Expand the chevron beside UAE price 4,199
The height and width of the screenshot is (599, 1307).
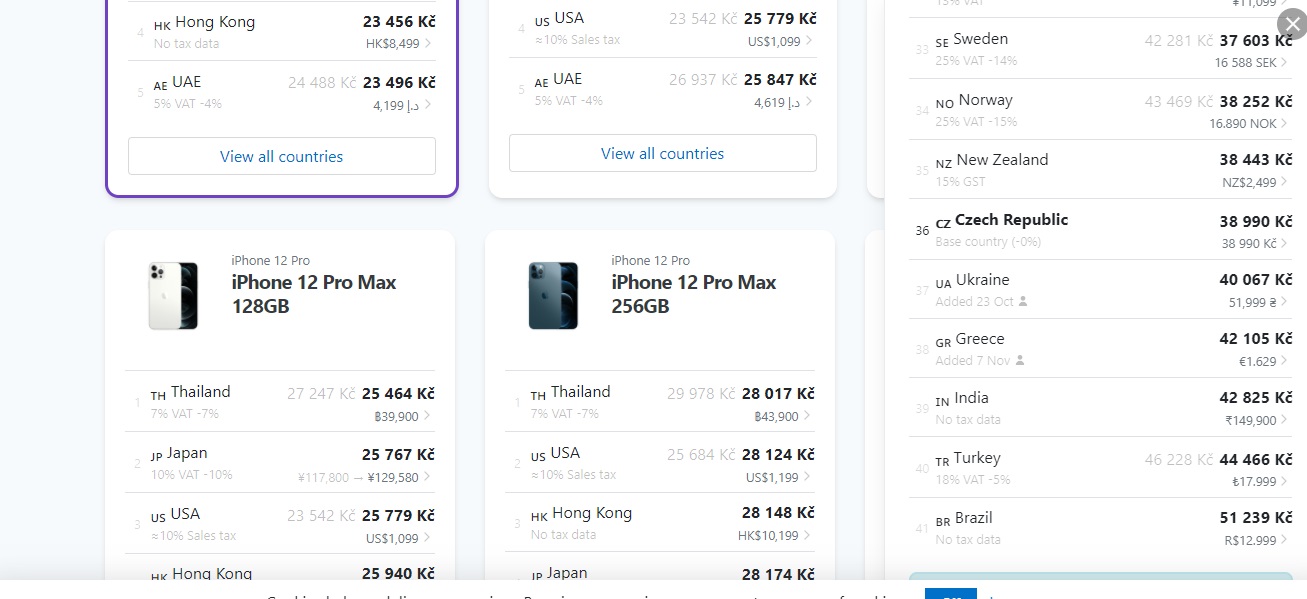(x=428, y=104)
